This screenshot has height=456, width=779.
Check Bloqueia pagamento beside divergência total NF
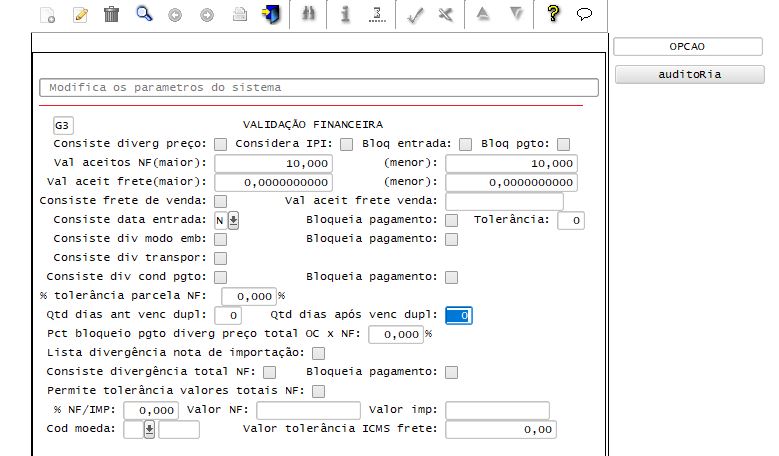pyautogui.click(x=452, y=373)
